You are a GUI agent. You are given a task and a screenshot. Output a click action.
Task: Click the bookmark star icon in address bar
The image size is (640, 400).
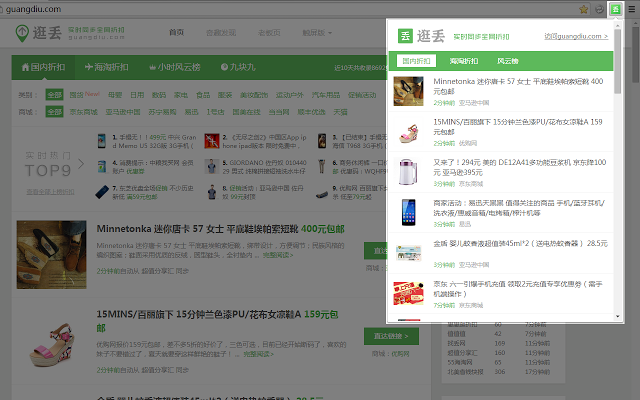tap(584, 9)
